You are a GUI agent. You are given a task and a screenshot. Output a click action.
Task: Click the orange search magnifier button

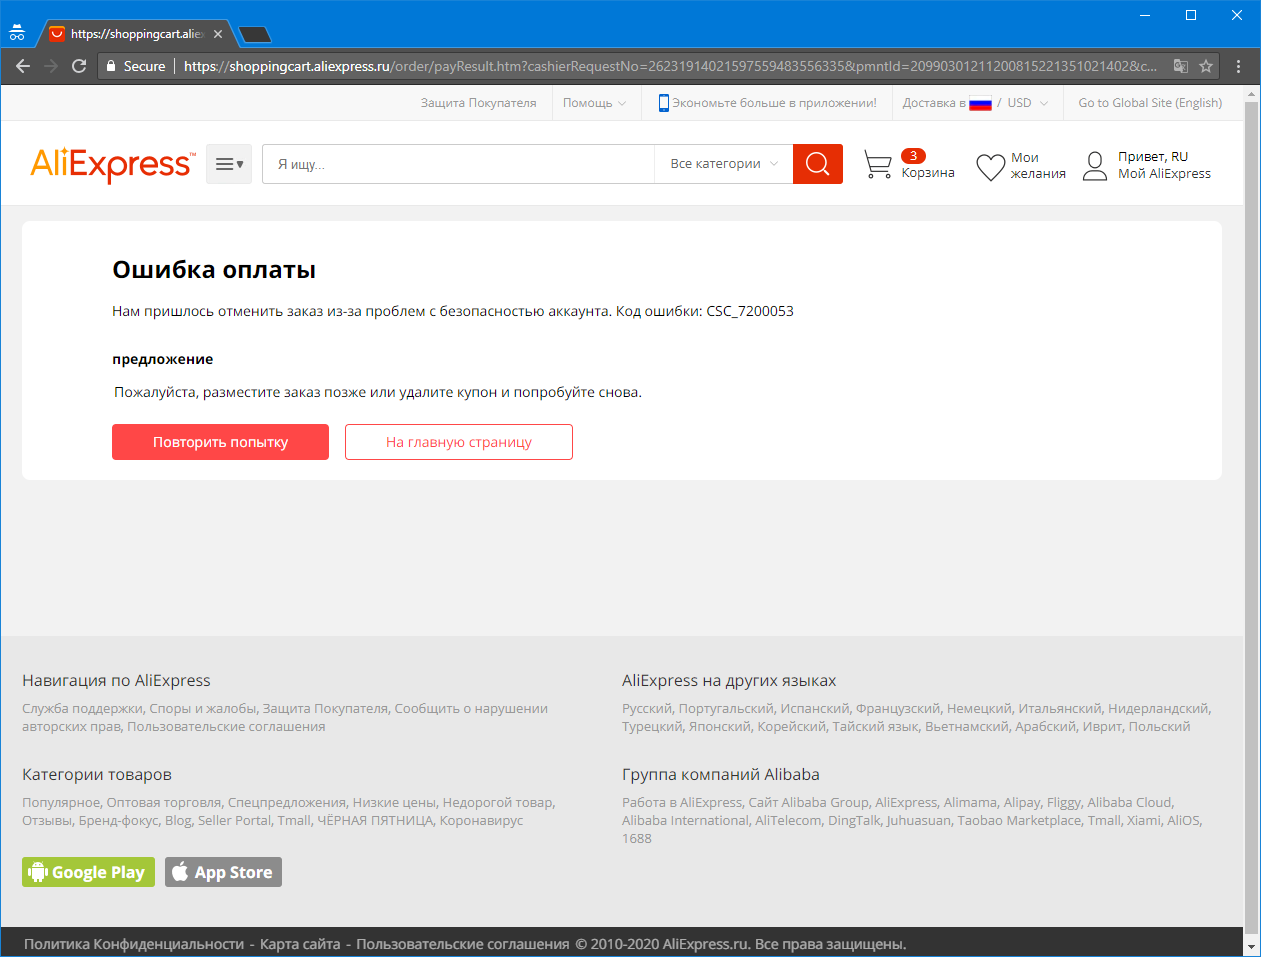click(818, 164)
